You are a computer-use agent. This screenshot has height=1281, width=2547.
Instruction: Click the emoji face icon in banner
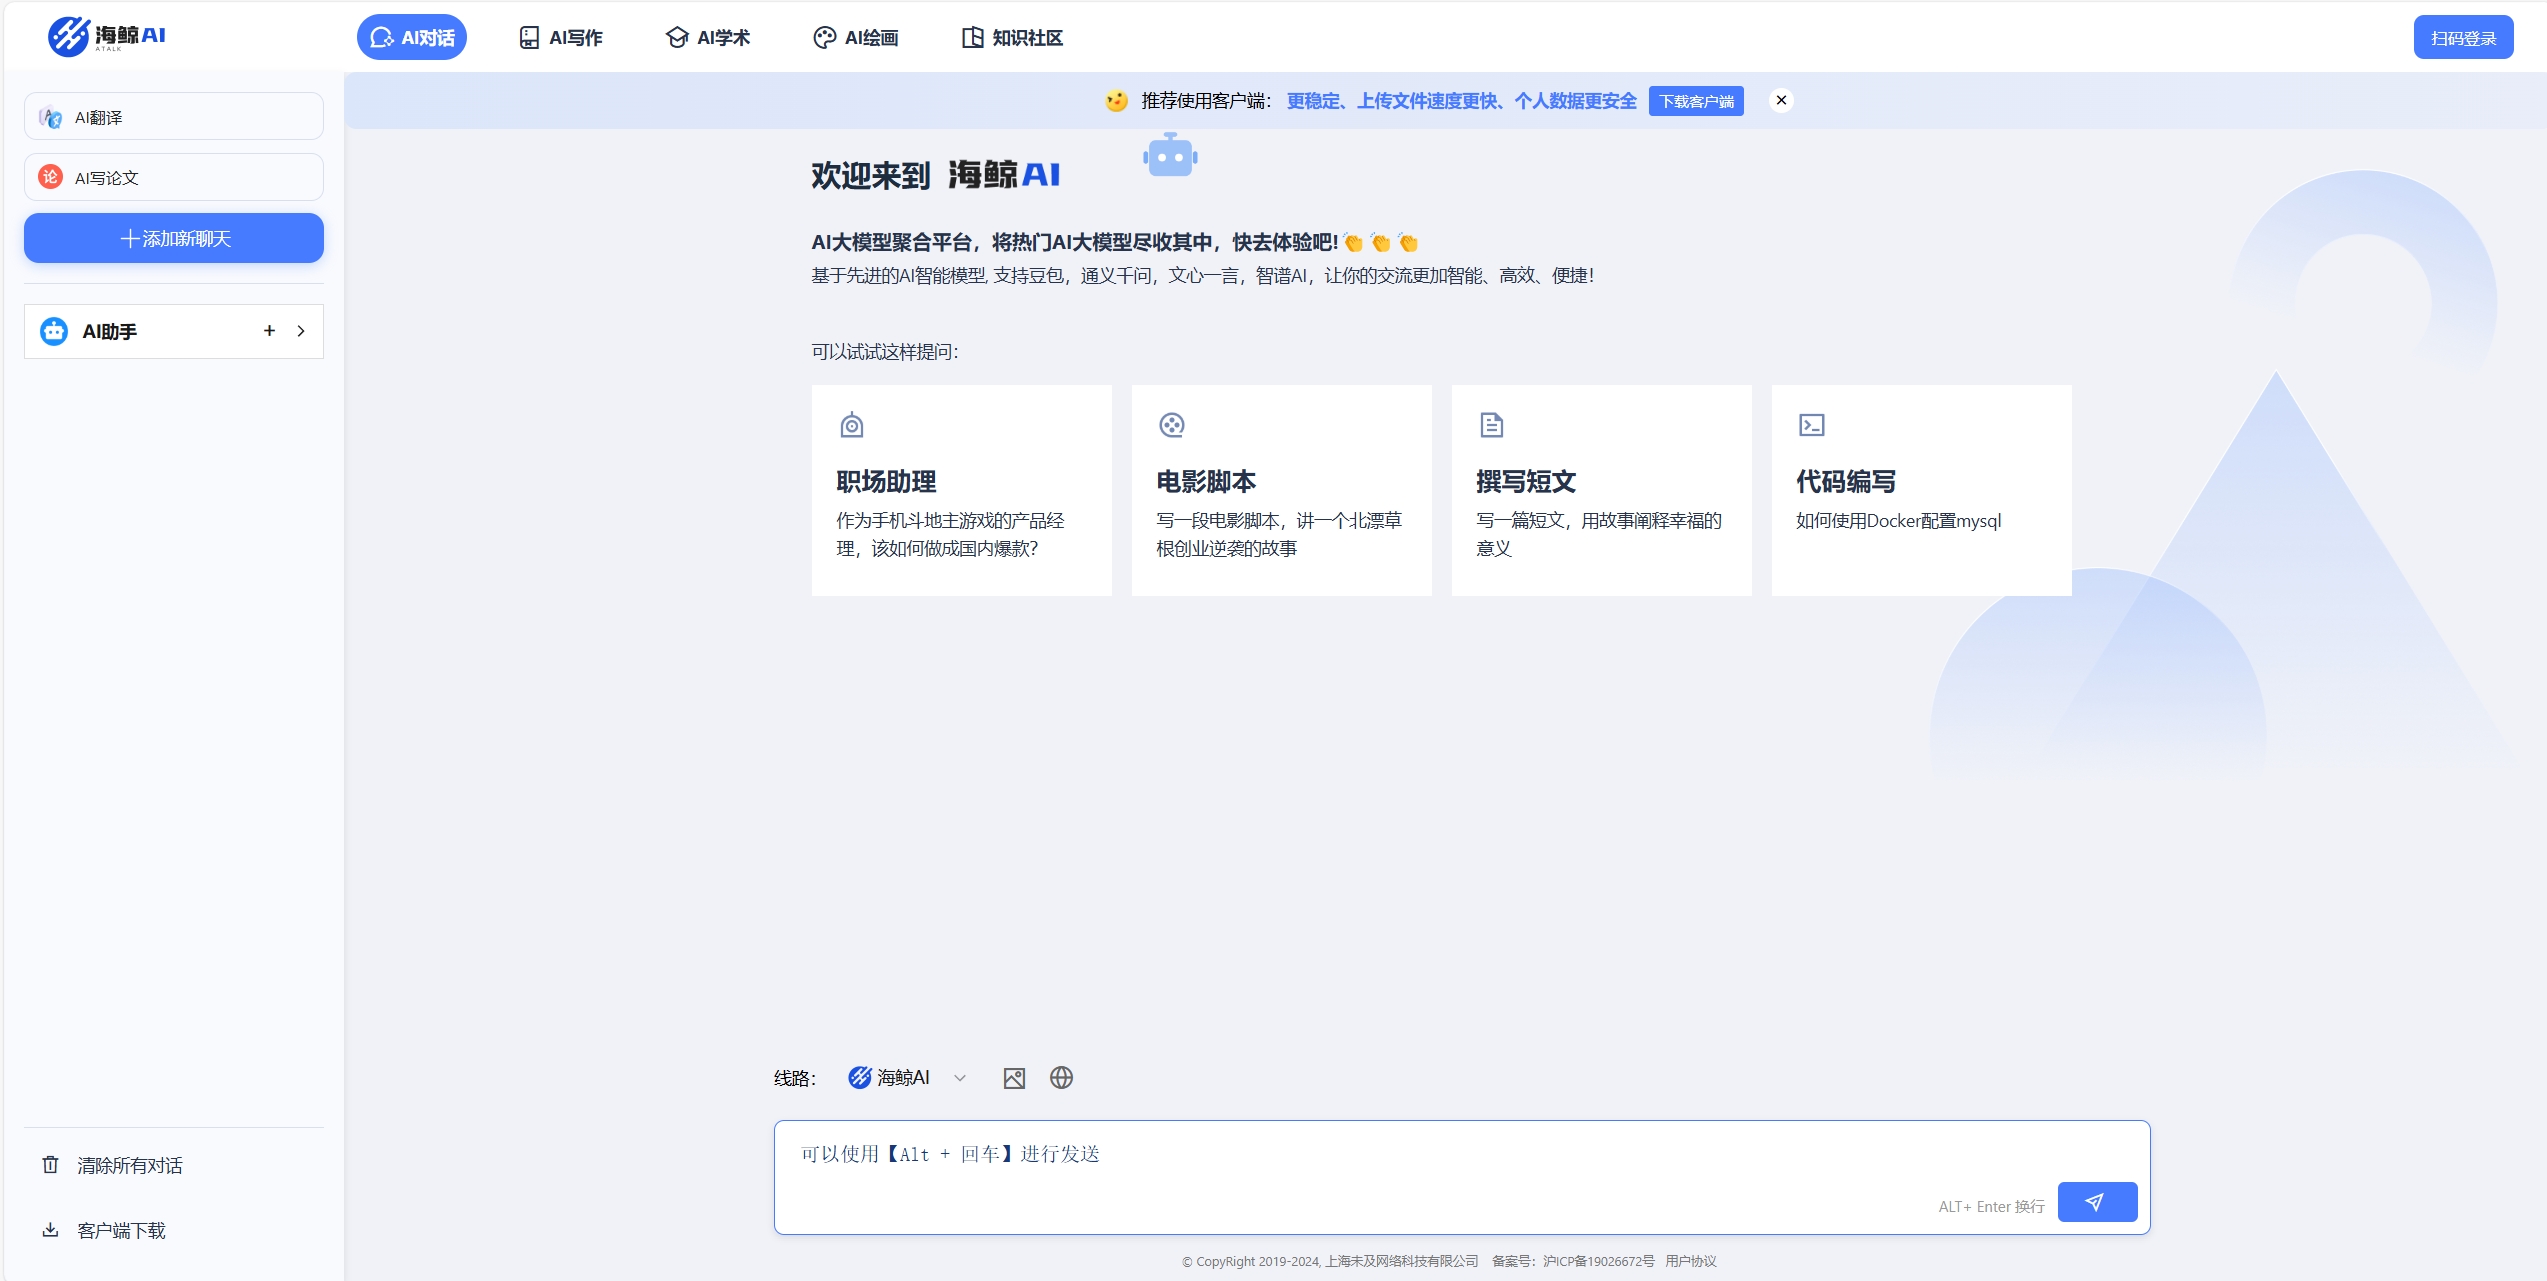coord(1117,101)
